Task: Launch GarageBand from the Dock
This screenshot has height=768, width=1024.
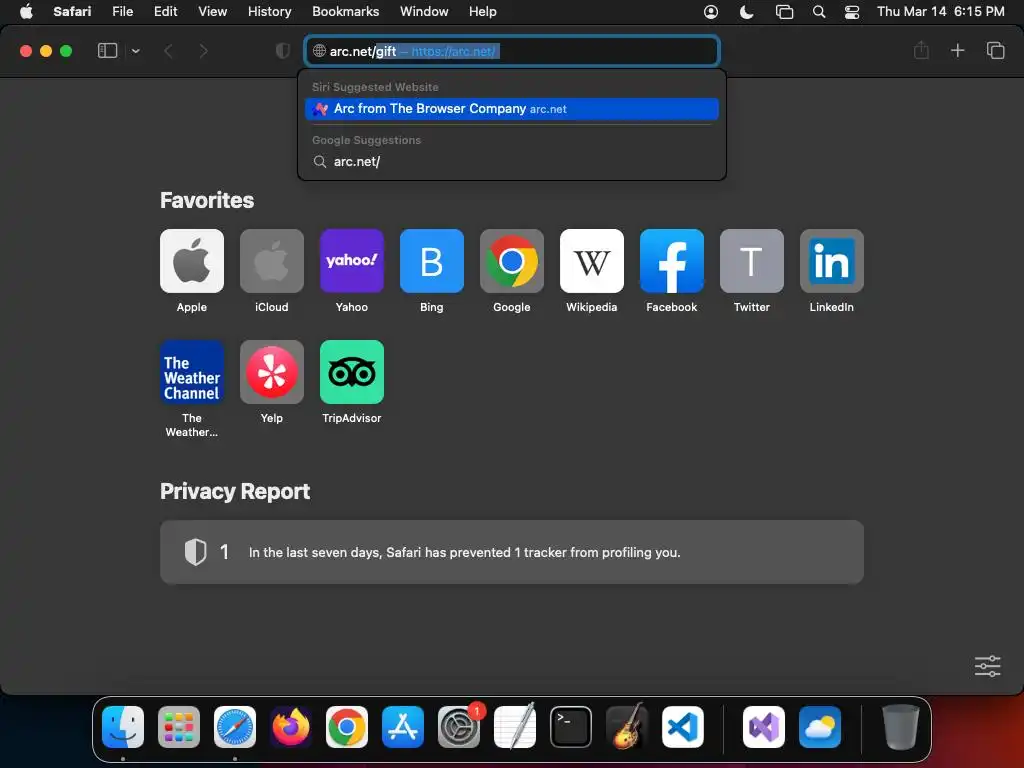Action: coord(627,727)
